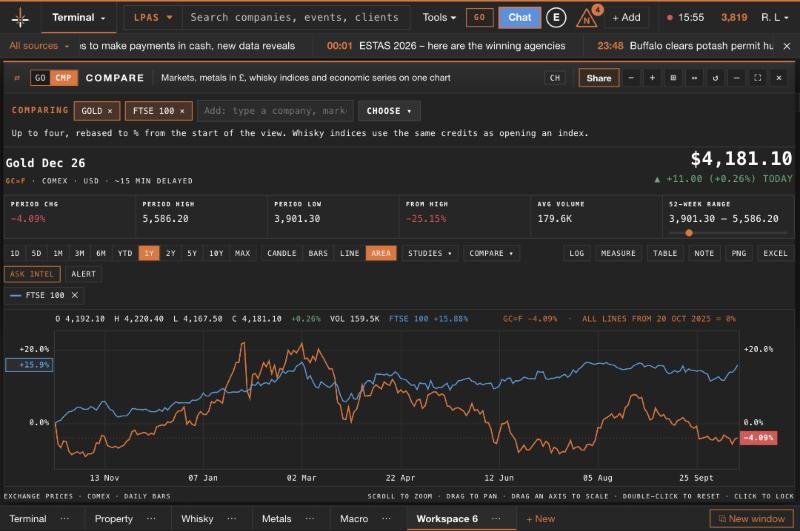Add a workspace with + New
The image size is (800, 531).
click(540, 518)
